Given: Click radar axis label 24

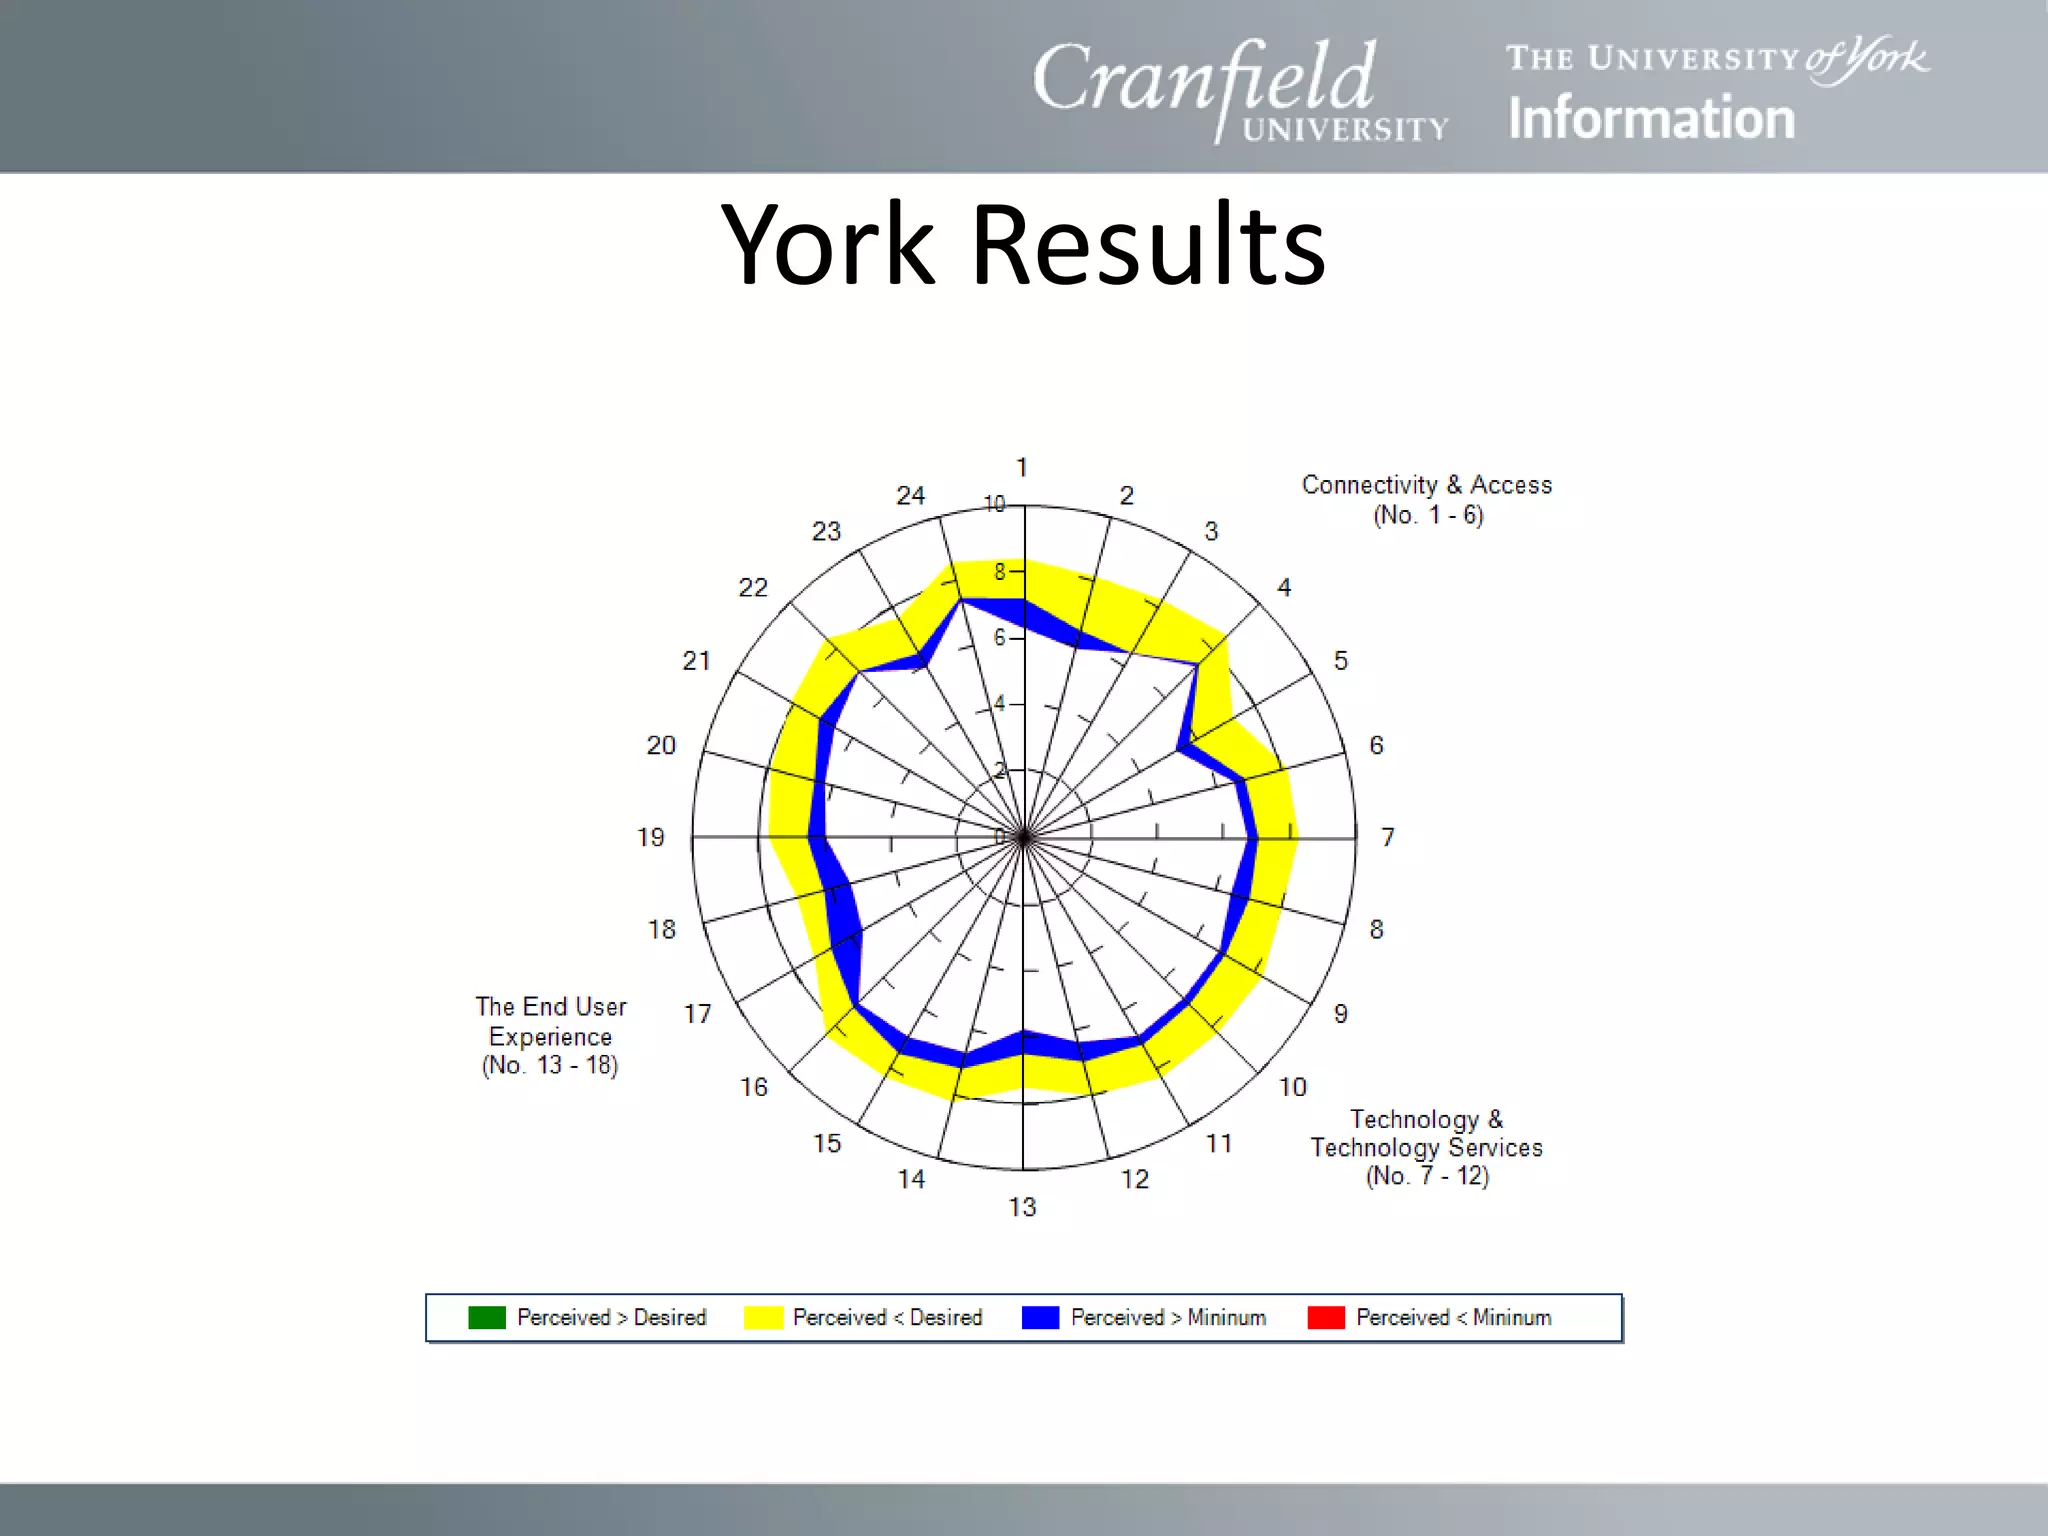Looking at the screenshot, I should pyautogui.click(x=911, y=495).
